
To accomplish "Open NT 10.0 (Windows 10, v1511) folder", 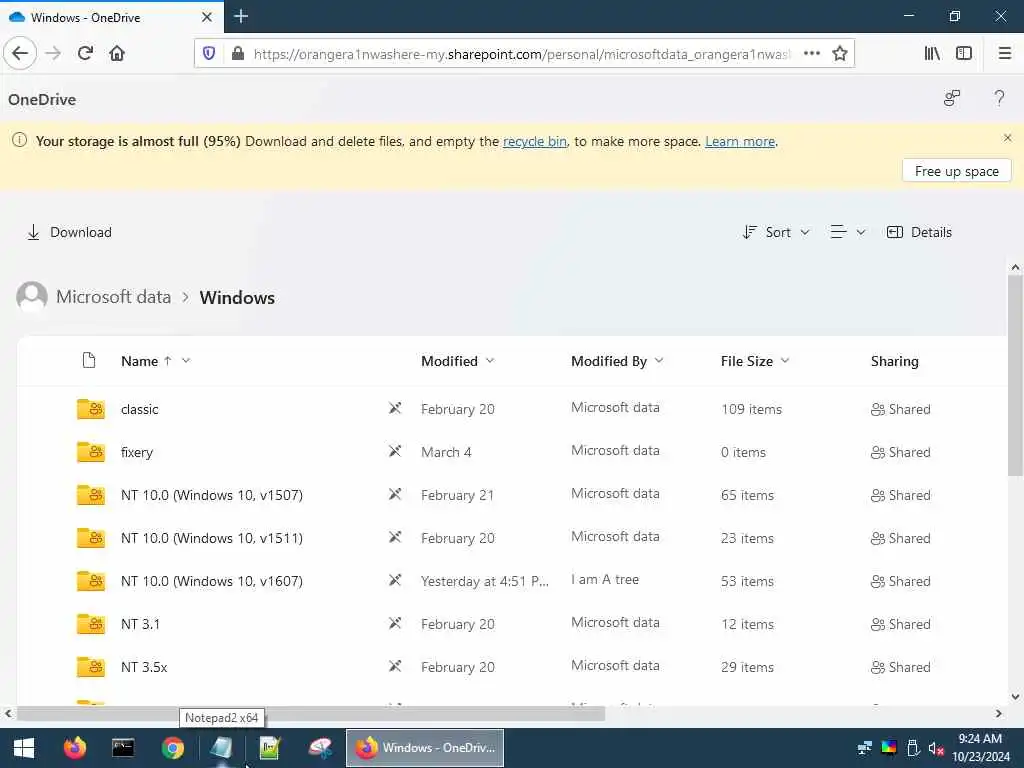I will 212,538.
